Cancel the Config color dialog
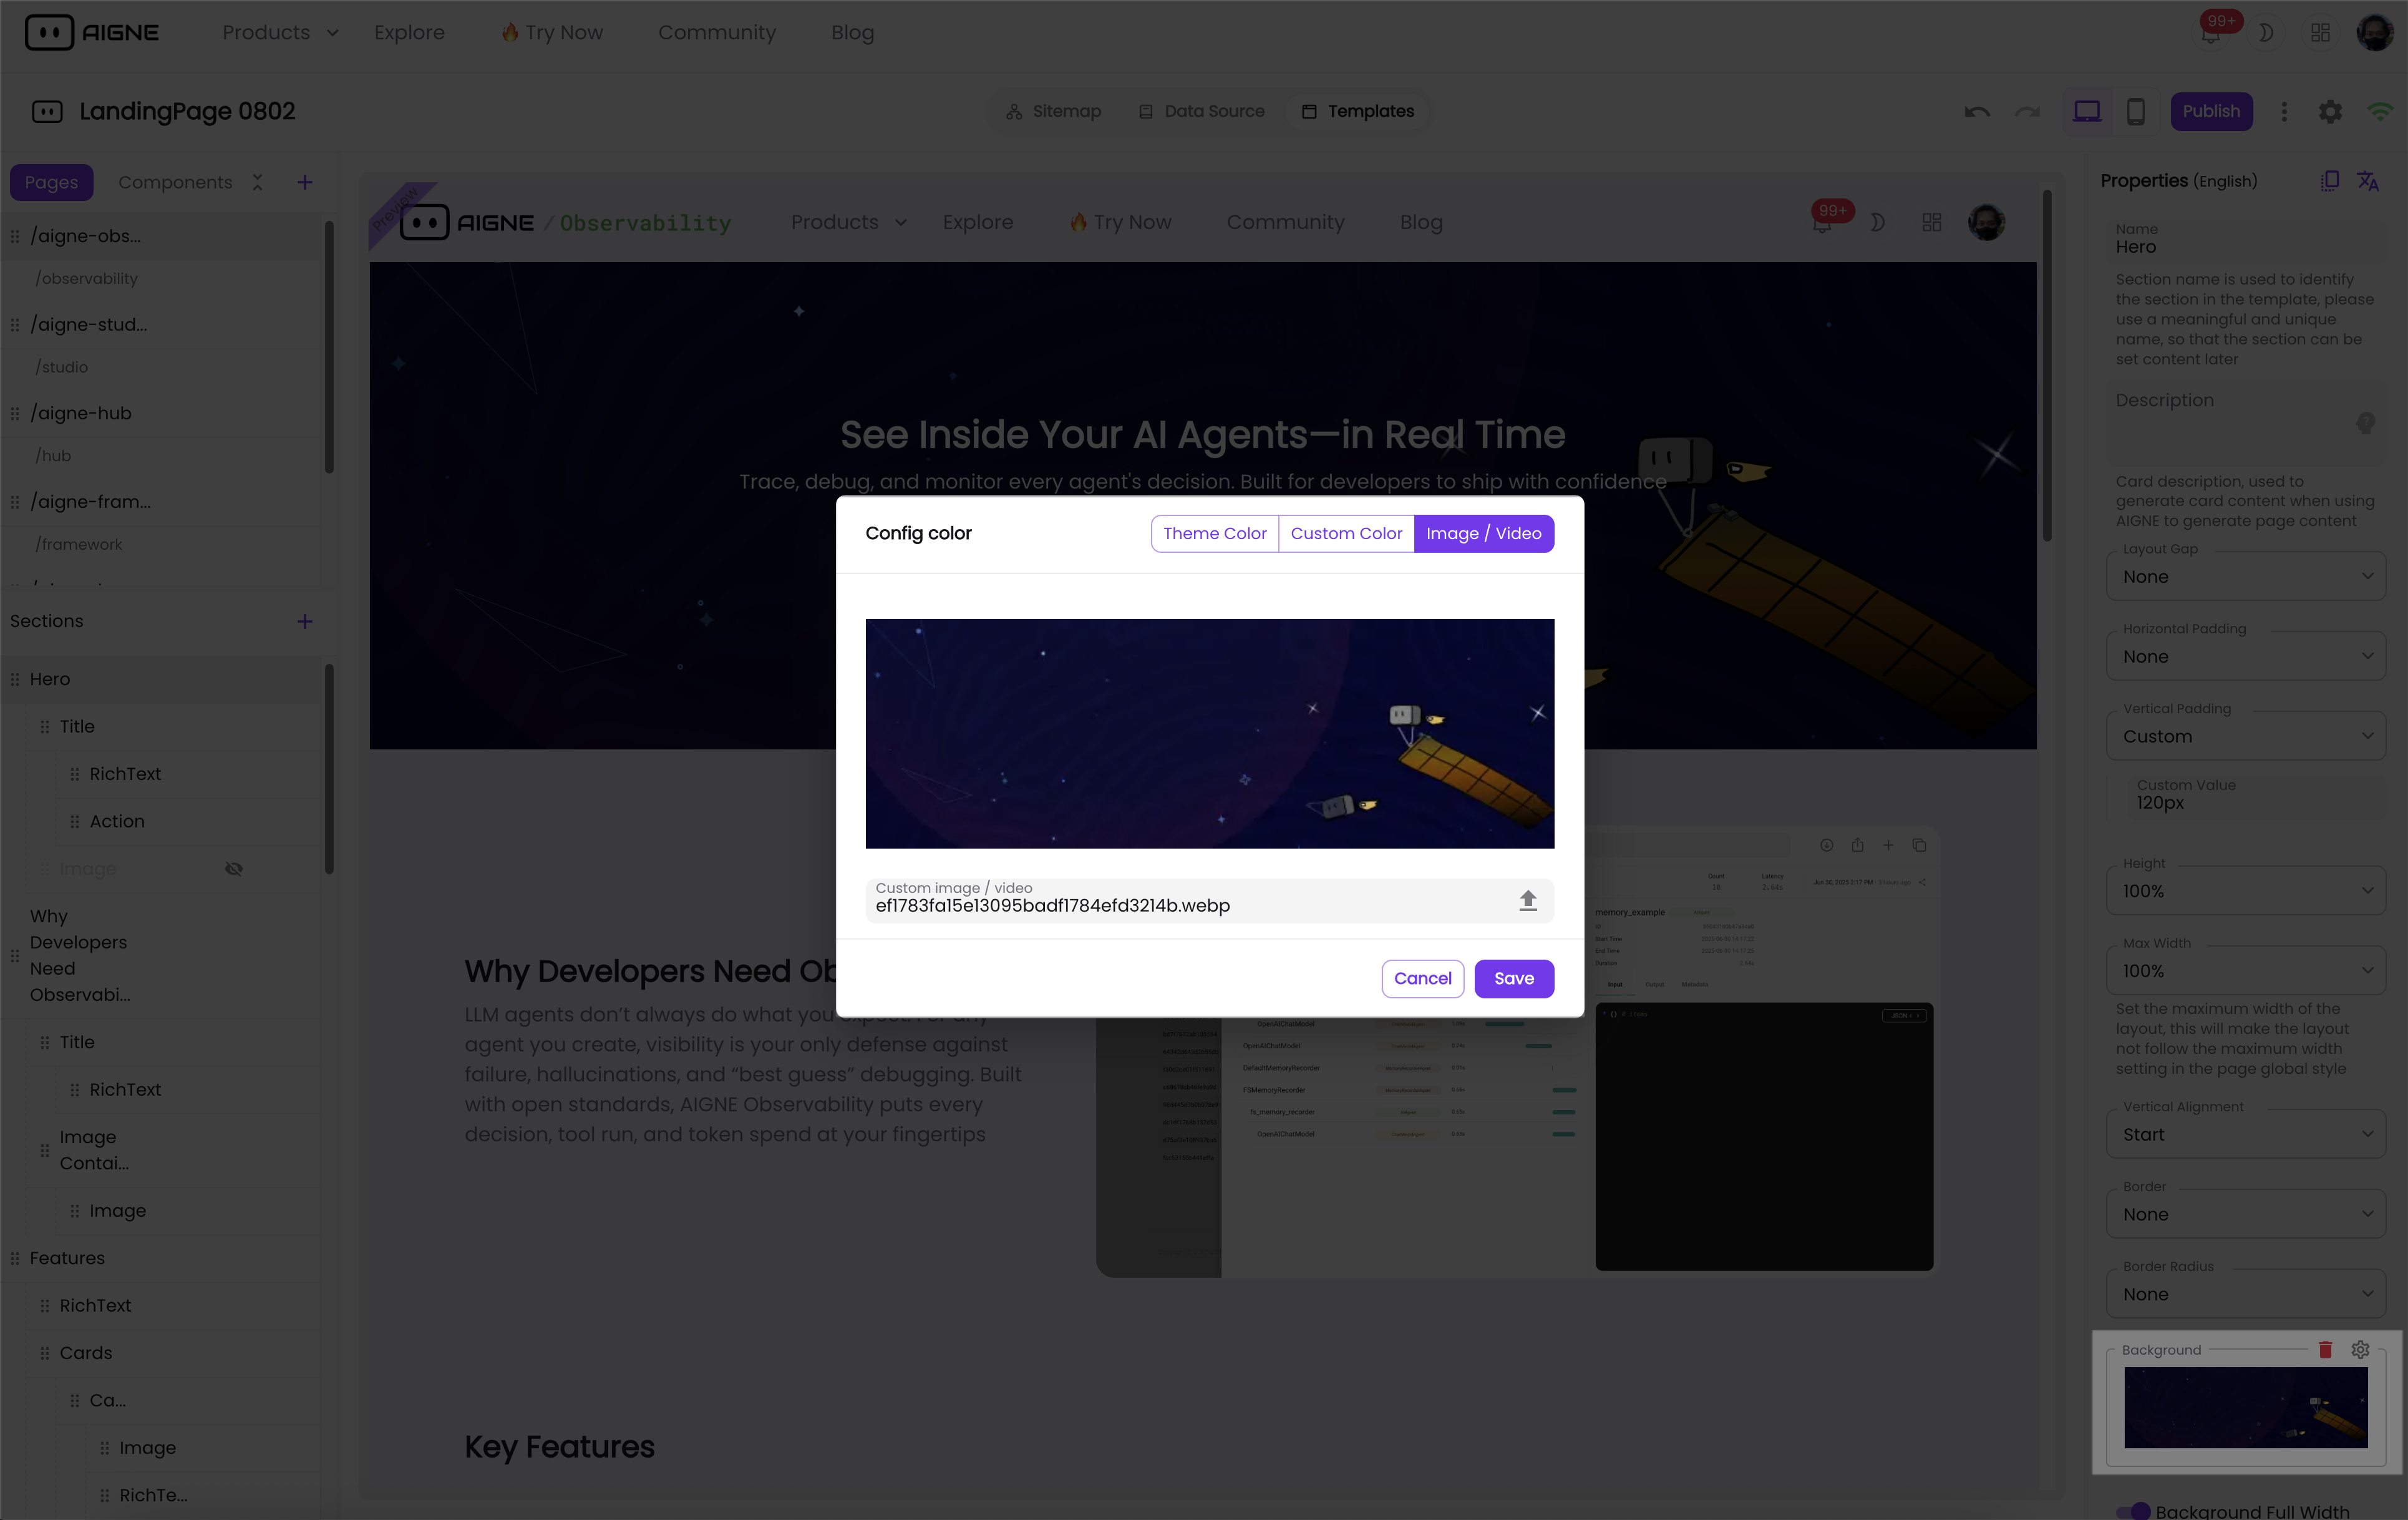 point(1422,978)
